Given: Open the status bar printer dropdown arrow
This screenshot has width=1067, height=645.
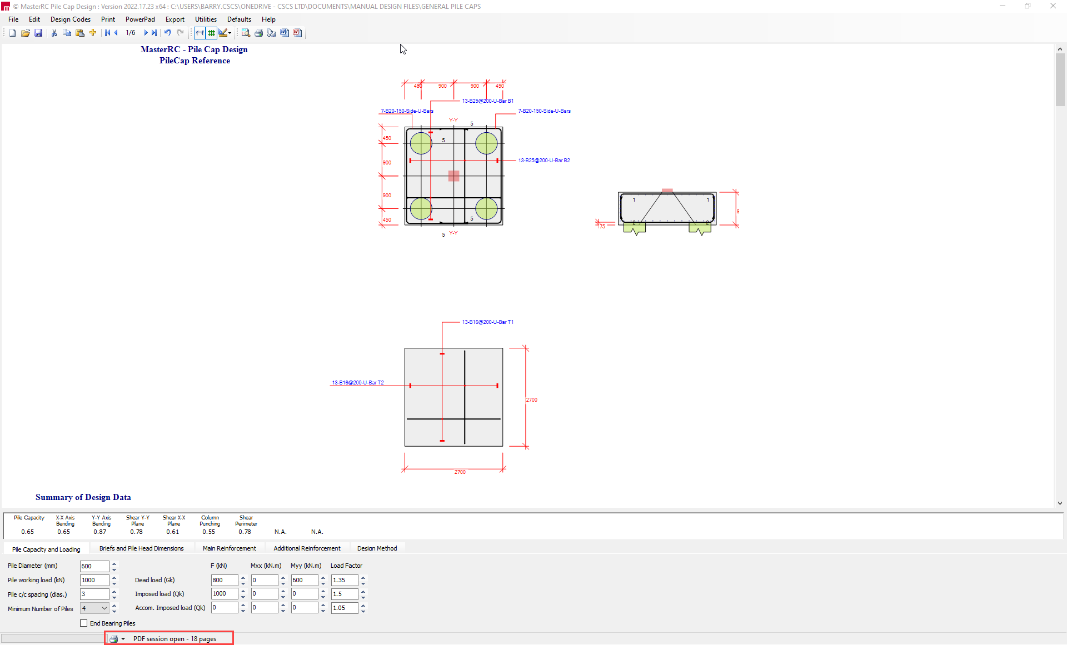Looking at the screenshot, I should pyautogui.click(x=123, y=639).
